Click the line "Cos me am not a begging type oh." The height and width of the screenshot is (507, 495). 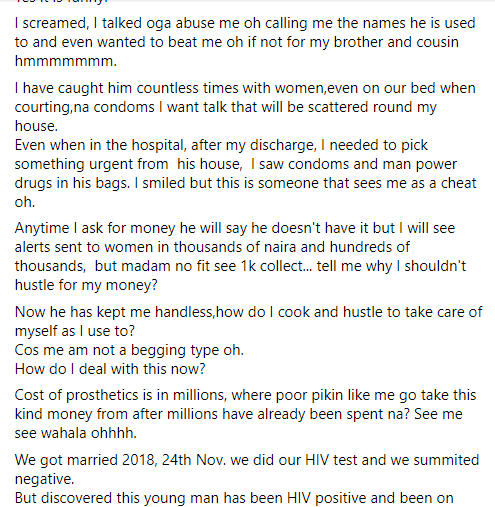[129, 350]
